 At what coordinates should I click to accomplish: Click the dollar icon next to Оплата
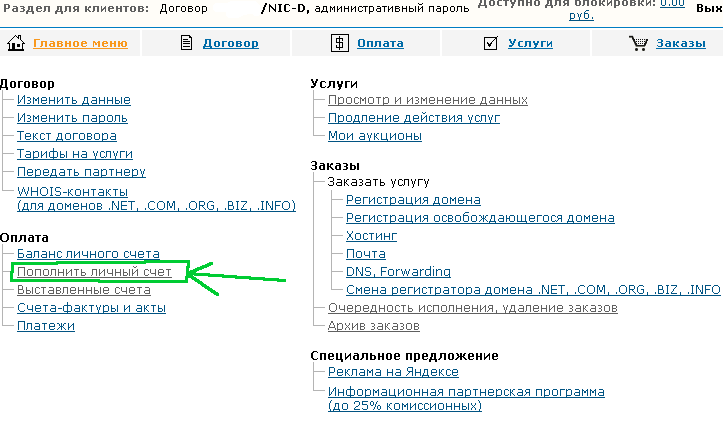[x=340, y=43]
